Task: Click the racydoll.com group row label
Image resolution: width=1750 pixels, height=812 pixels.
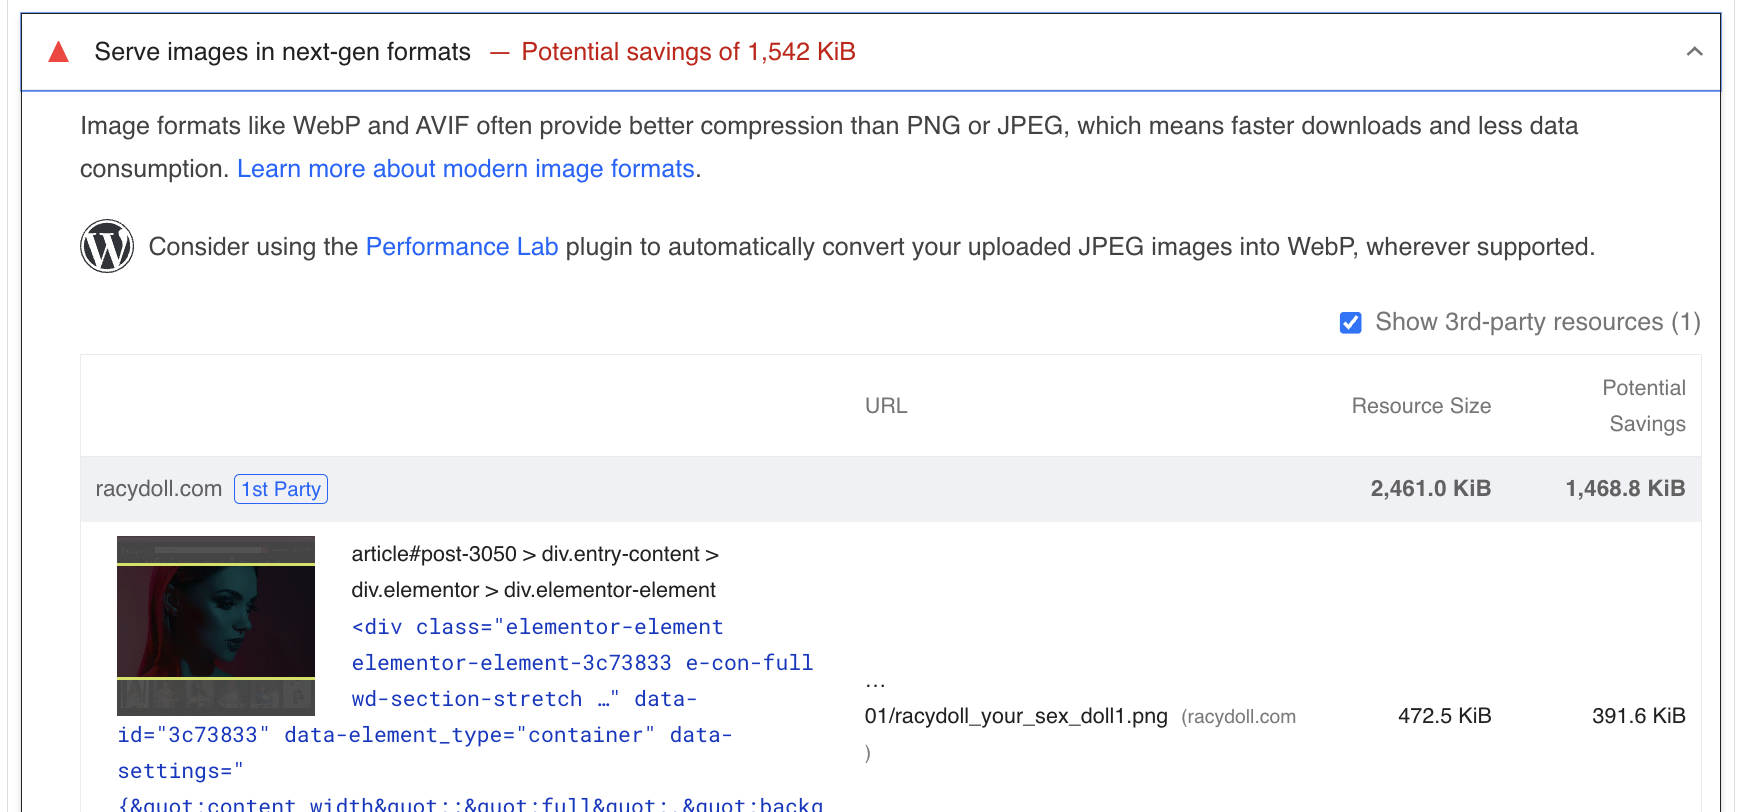Action: pos(159,489)
